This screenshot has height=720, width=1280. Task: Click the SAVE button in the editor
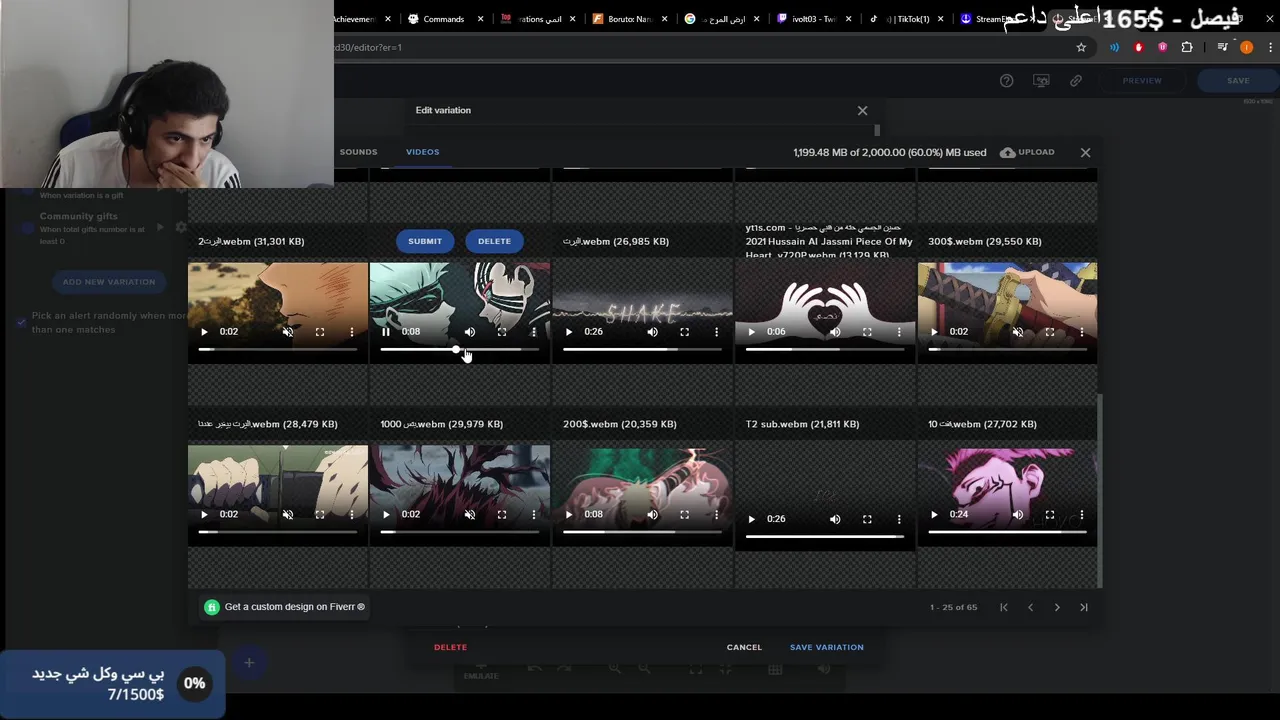pos(1238,81)
